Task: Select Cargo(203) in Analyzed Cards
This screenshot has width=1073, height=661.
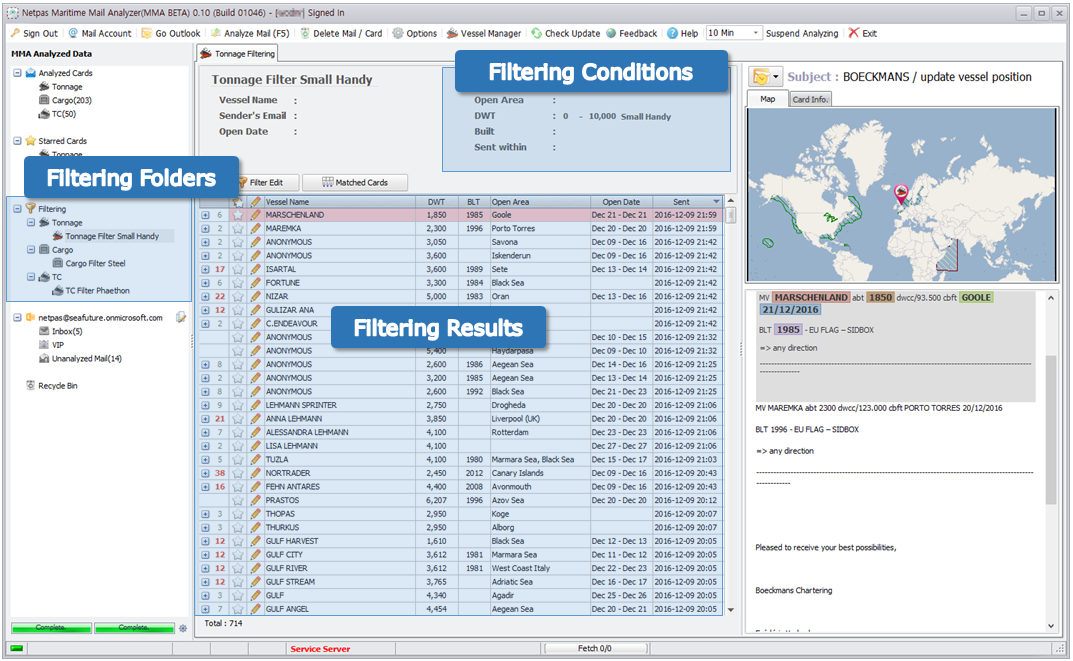Action: (x=71, y=100)
